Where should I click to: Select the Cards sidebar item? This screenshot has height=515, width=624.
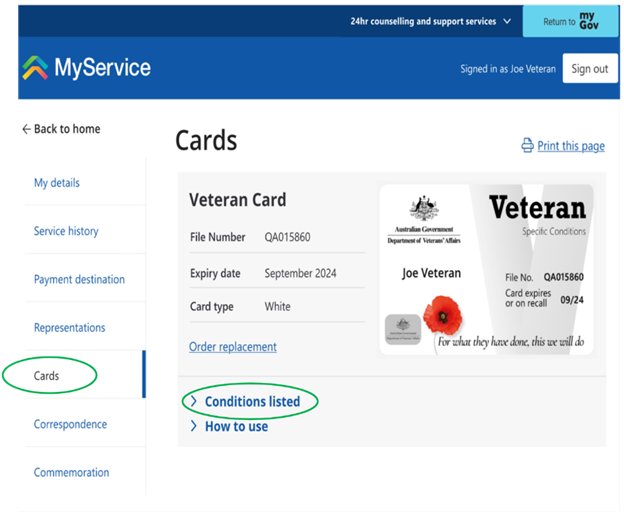tap(47, 376)
